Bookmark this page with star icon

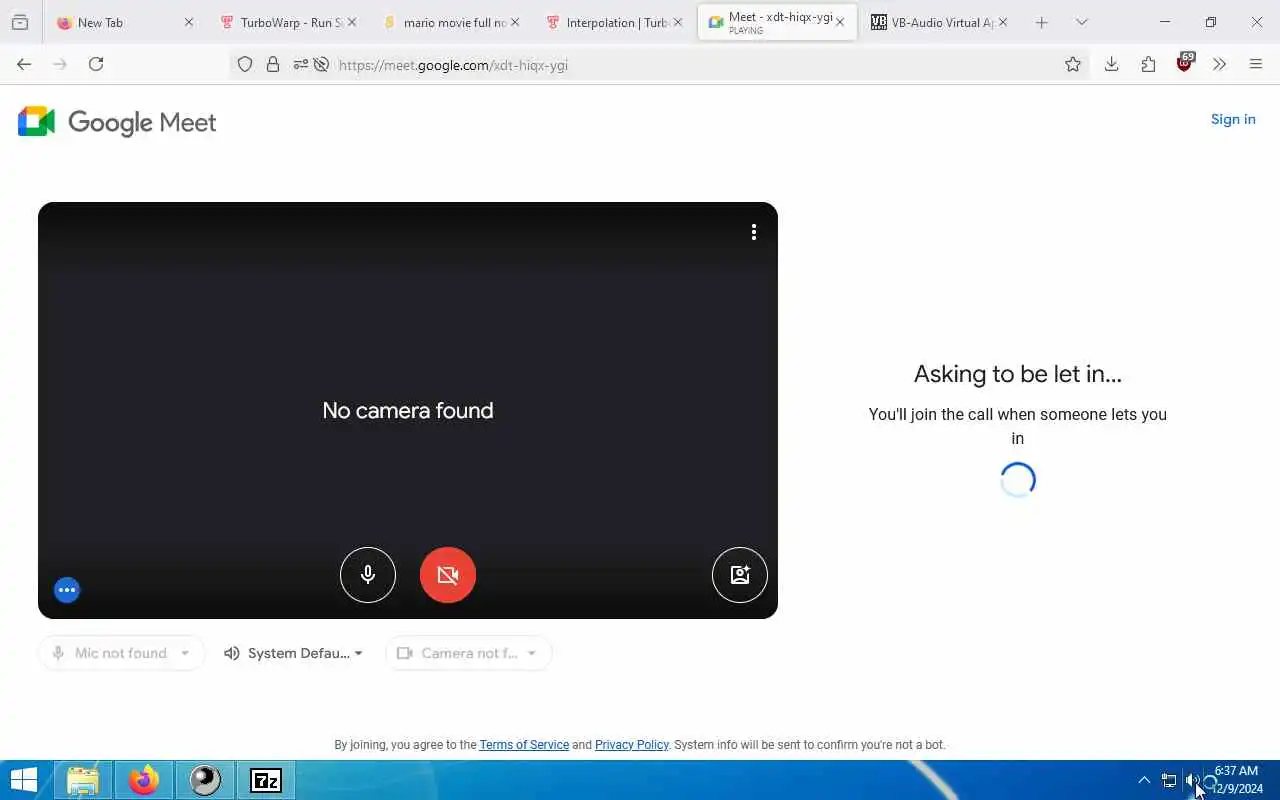pyautogui.click(x=1073, y=64)
